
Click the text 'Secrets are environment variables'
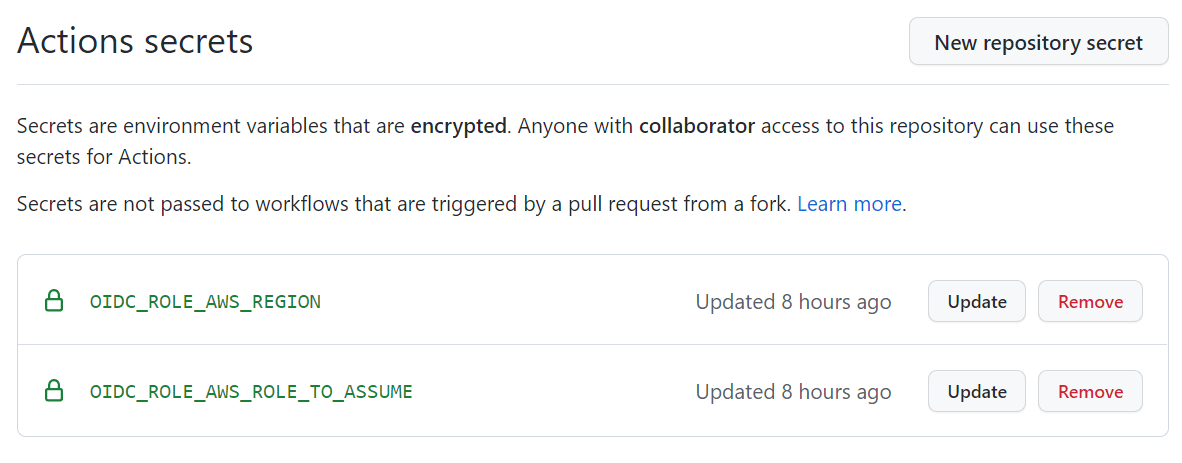(150, 127)
